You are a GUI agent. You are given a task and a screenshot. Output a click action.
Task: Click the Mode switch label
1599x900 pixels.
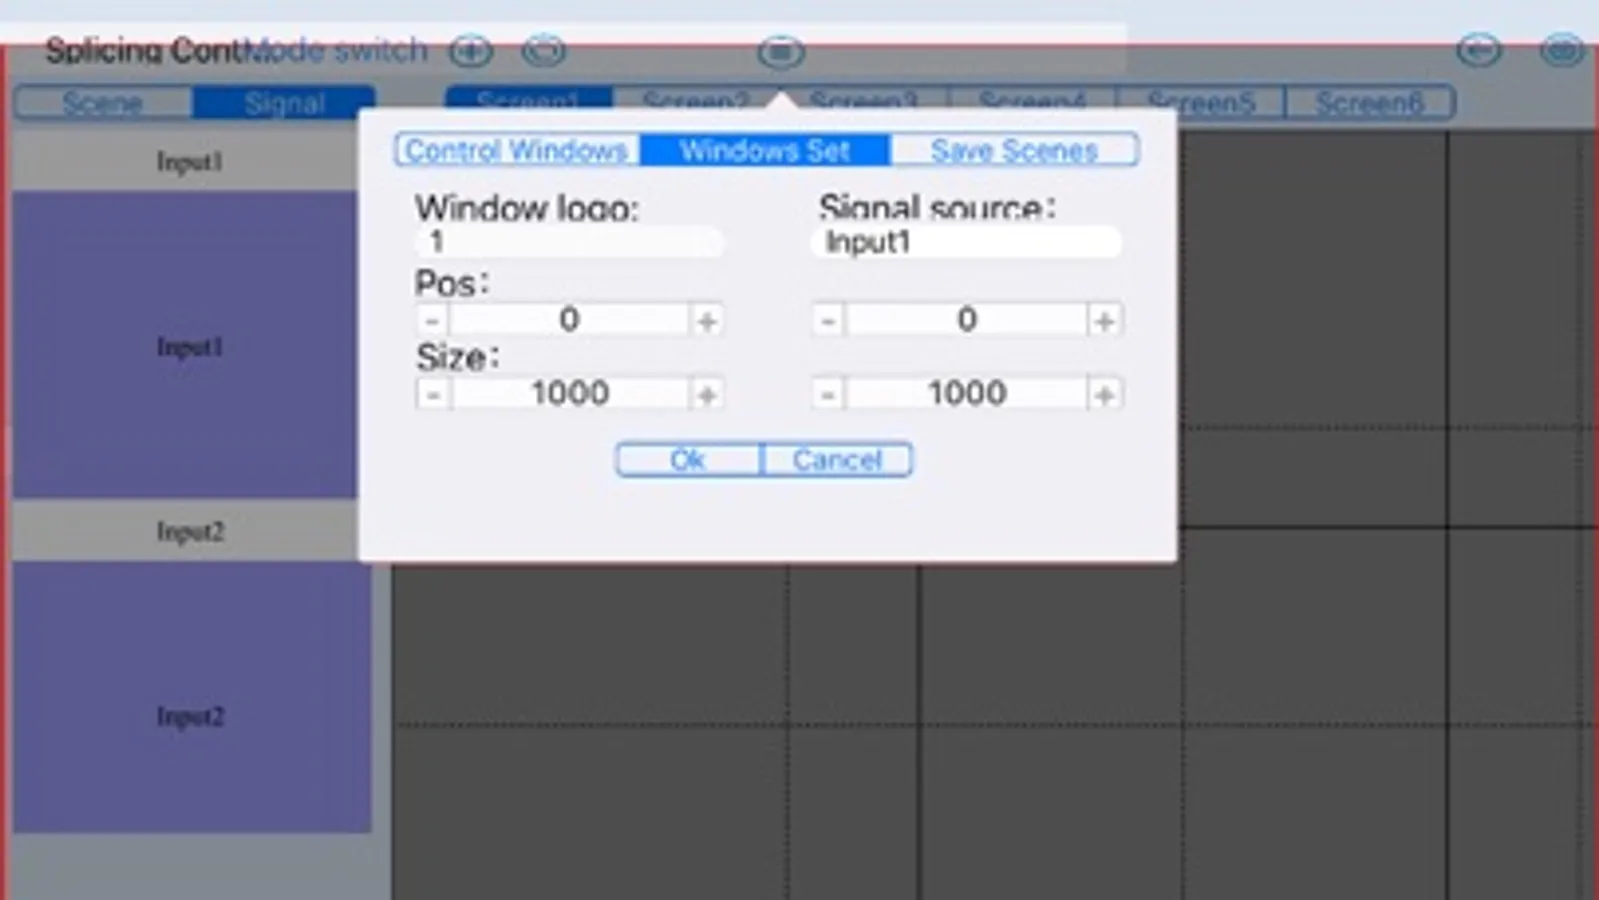click(x=336, y=50)
